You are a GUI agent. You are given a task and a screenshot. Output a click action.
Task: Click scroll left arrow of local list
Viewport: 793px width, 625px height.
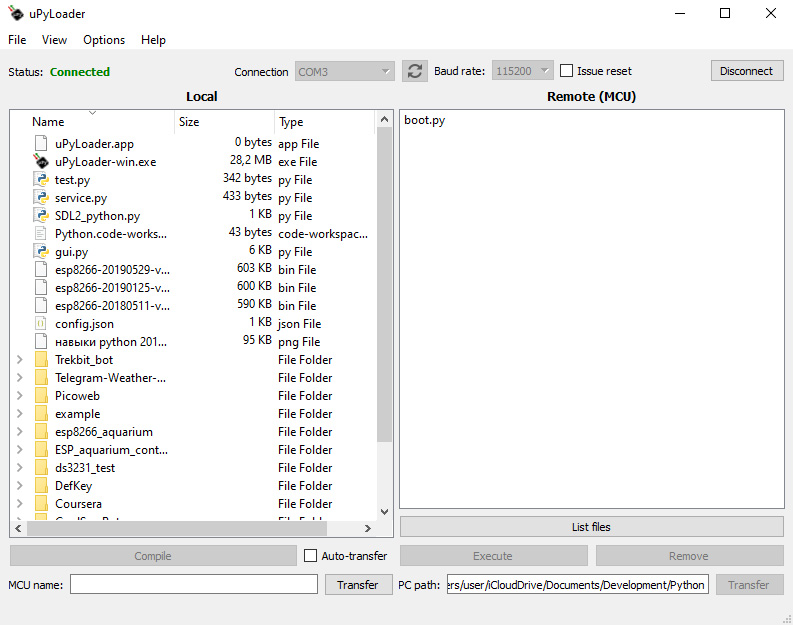tap(18, 528)
